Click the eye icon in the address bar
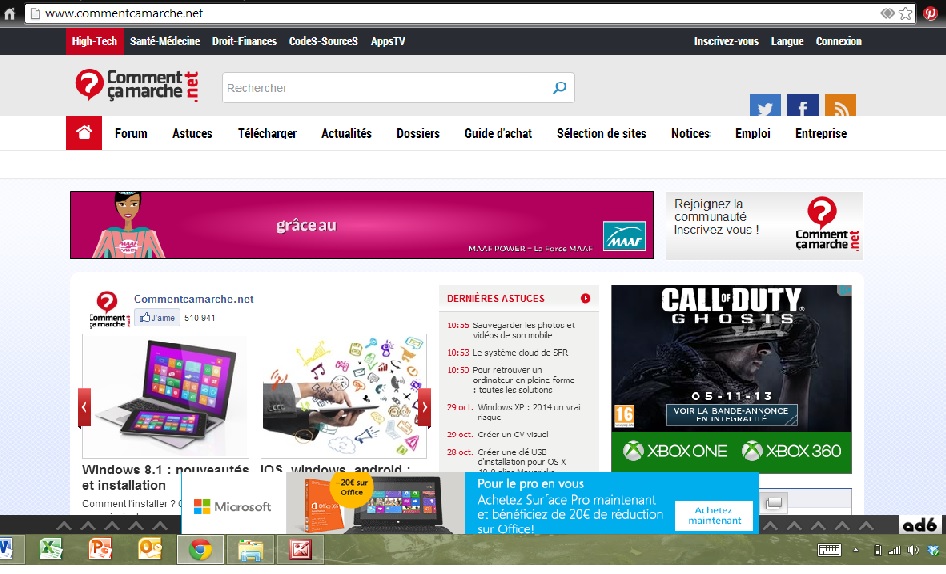 887,13
